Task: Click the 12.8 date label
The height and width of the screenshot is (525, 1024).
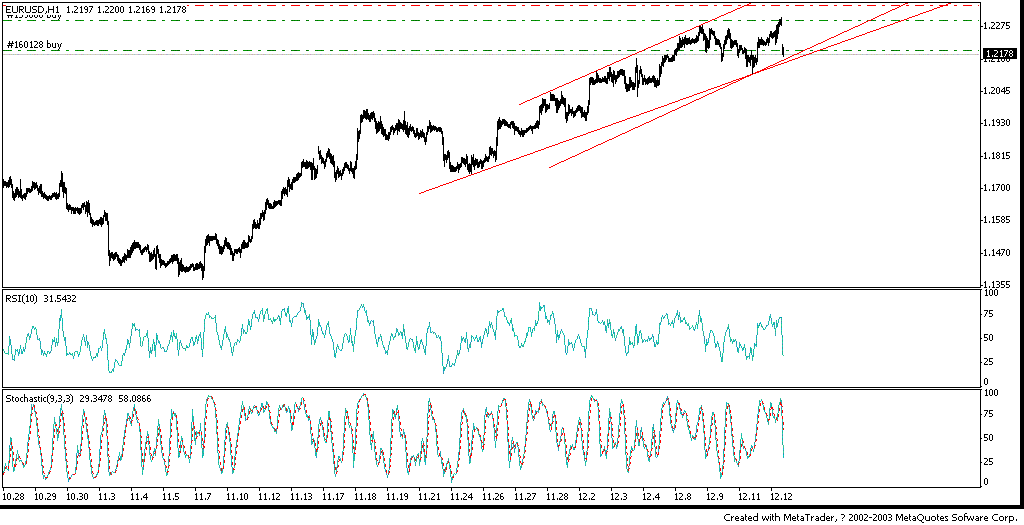Action: point(682,497)
